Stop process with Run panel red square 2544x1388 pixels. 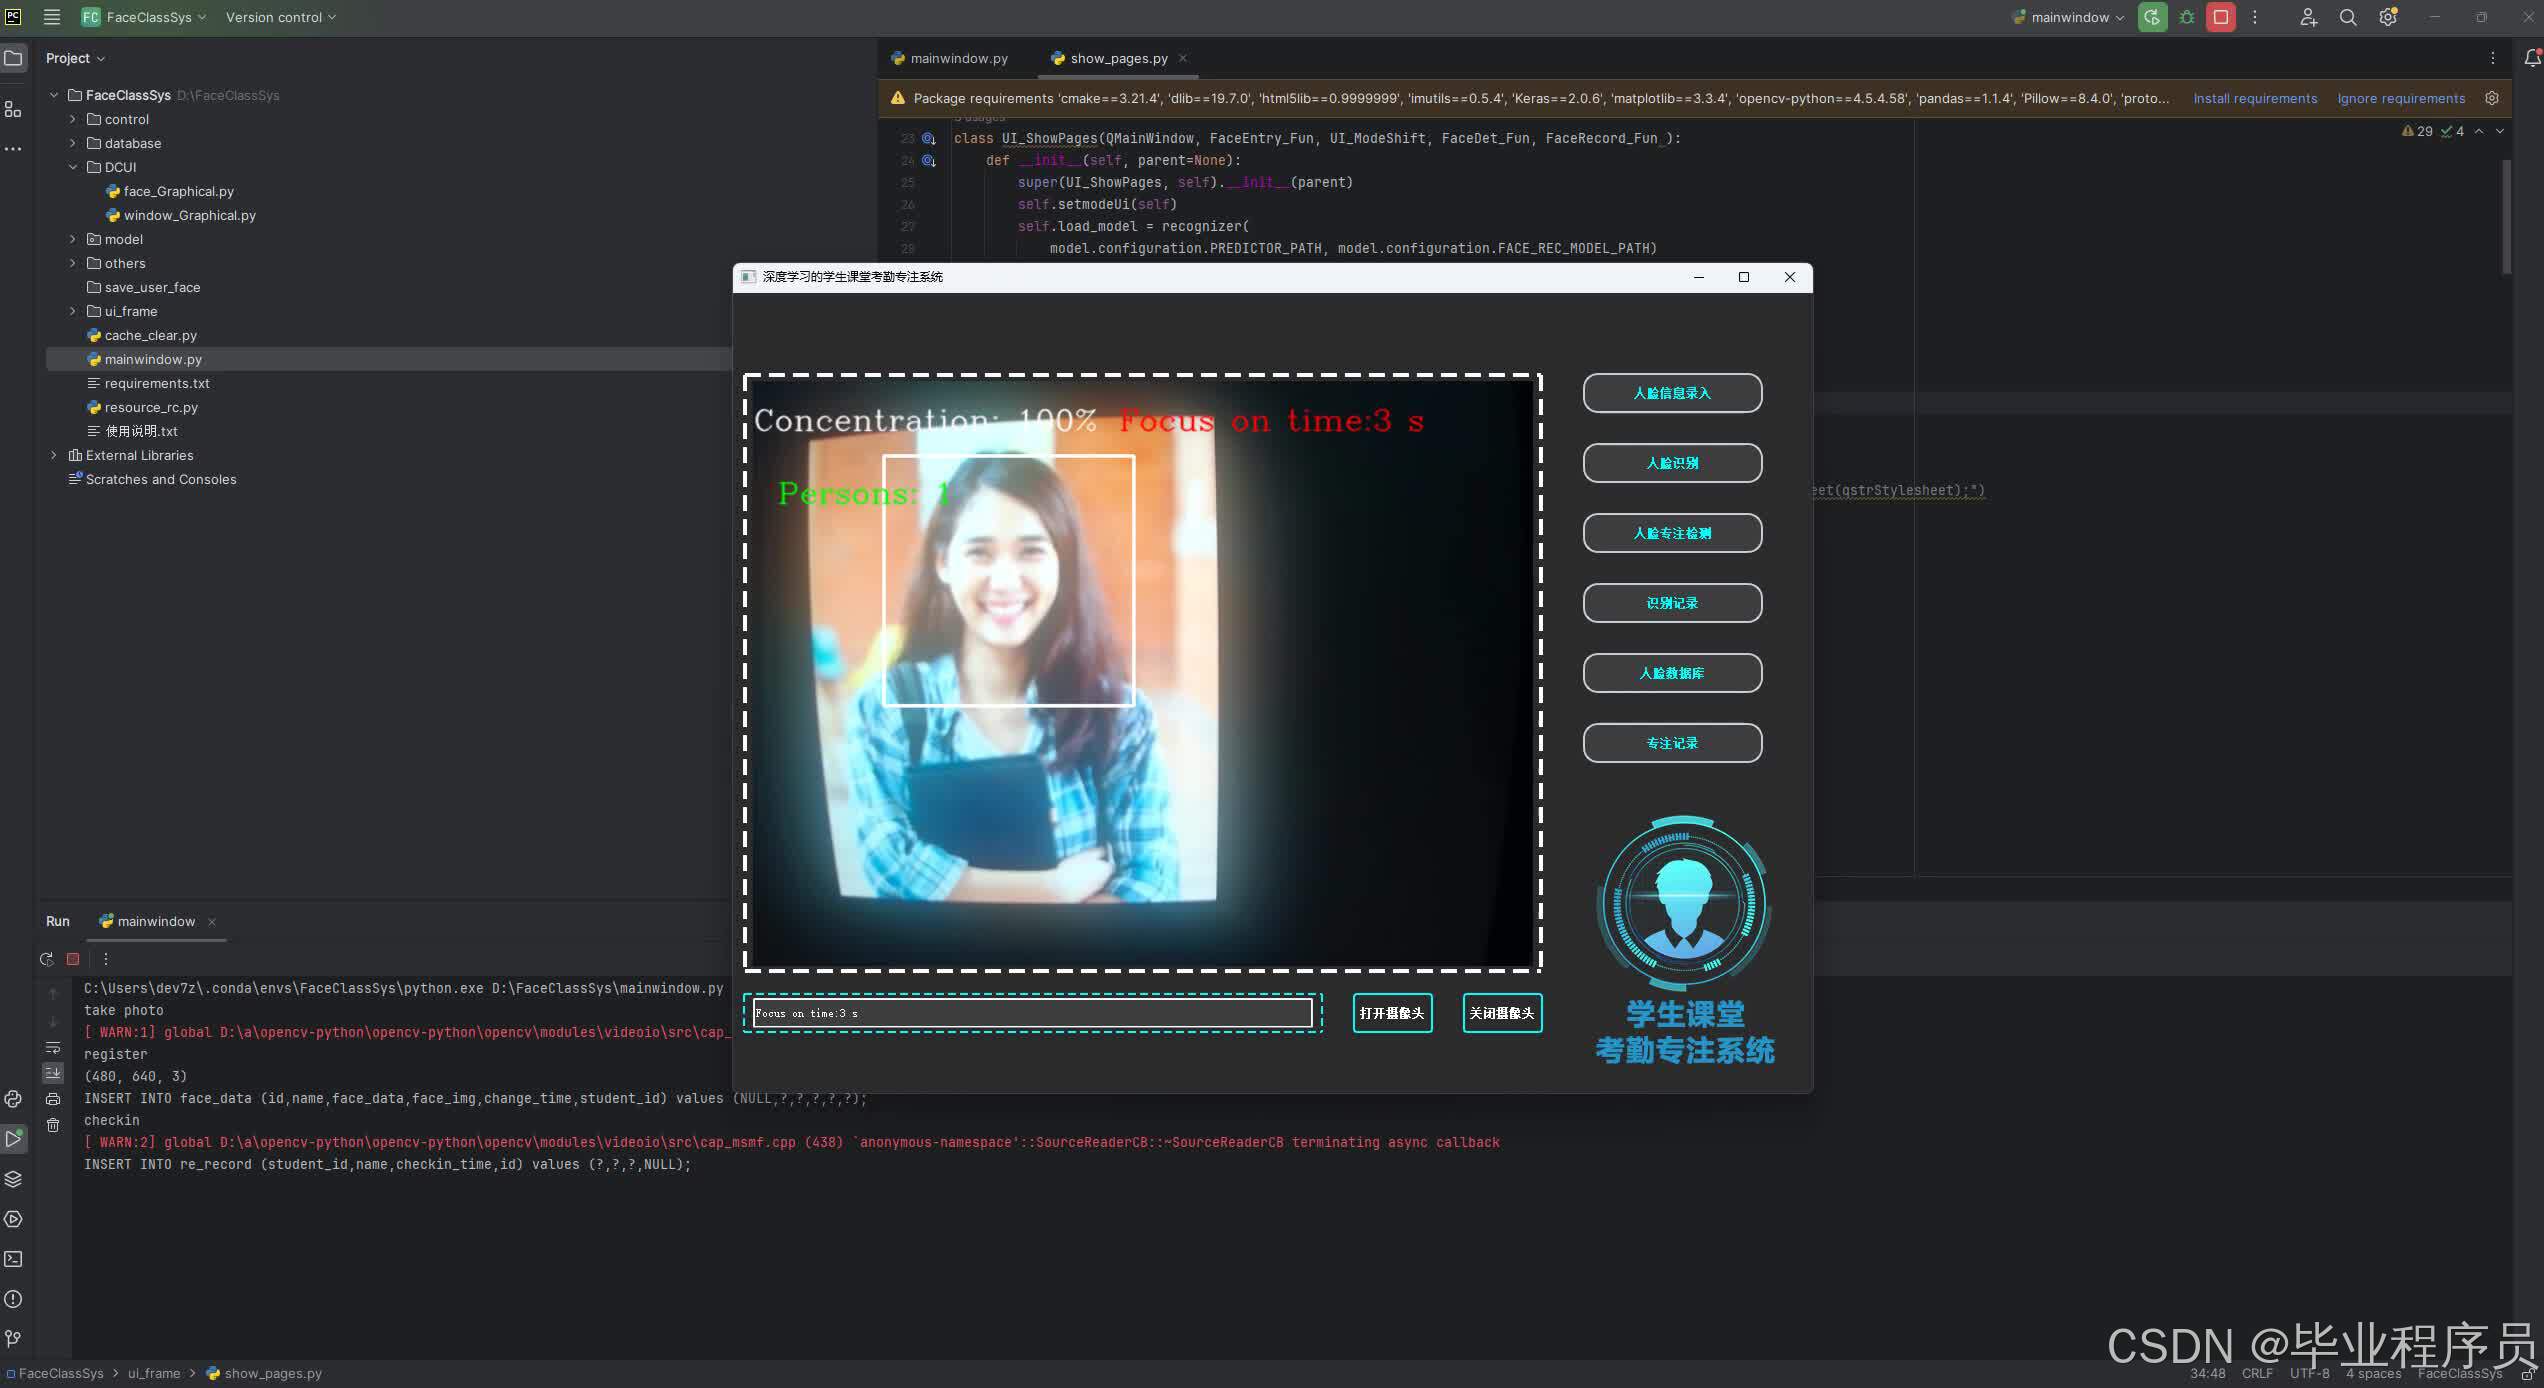[x=73, y=959]
